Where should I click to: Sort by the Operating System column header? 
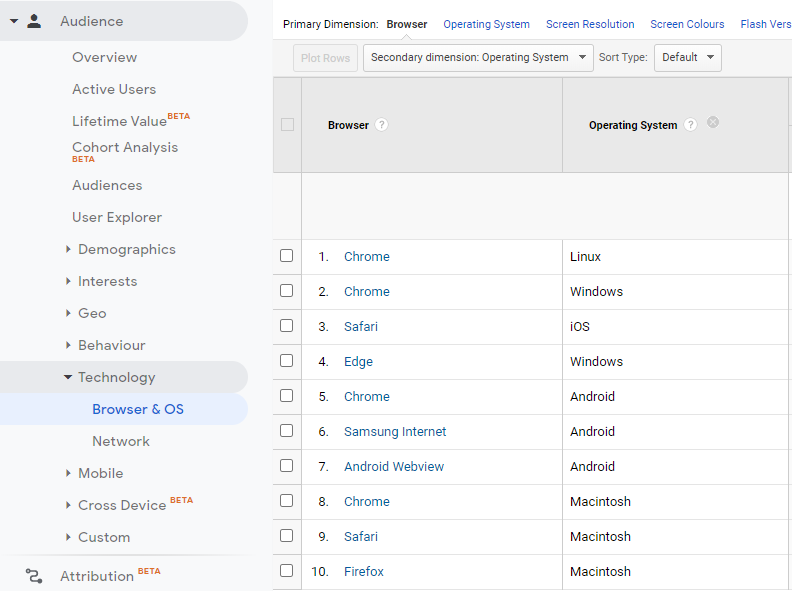633,125
